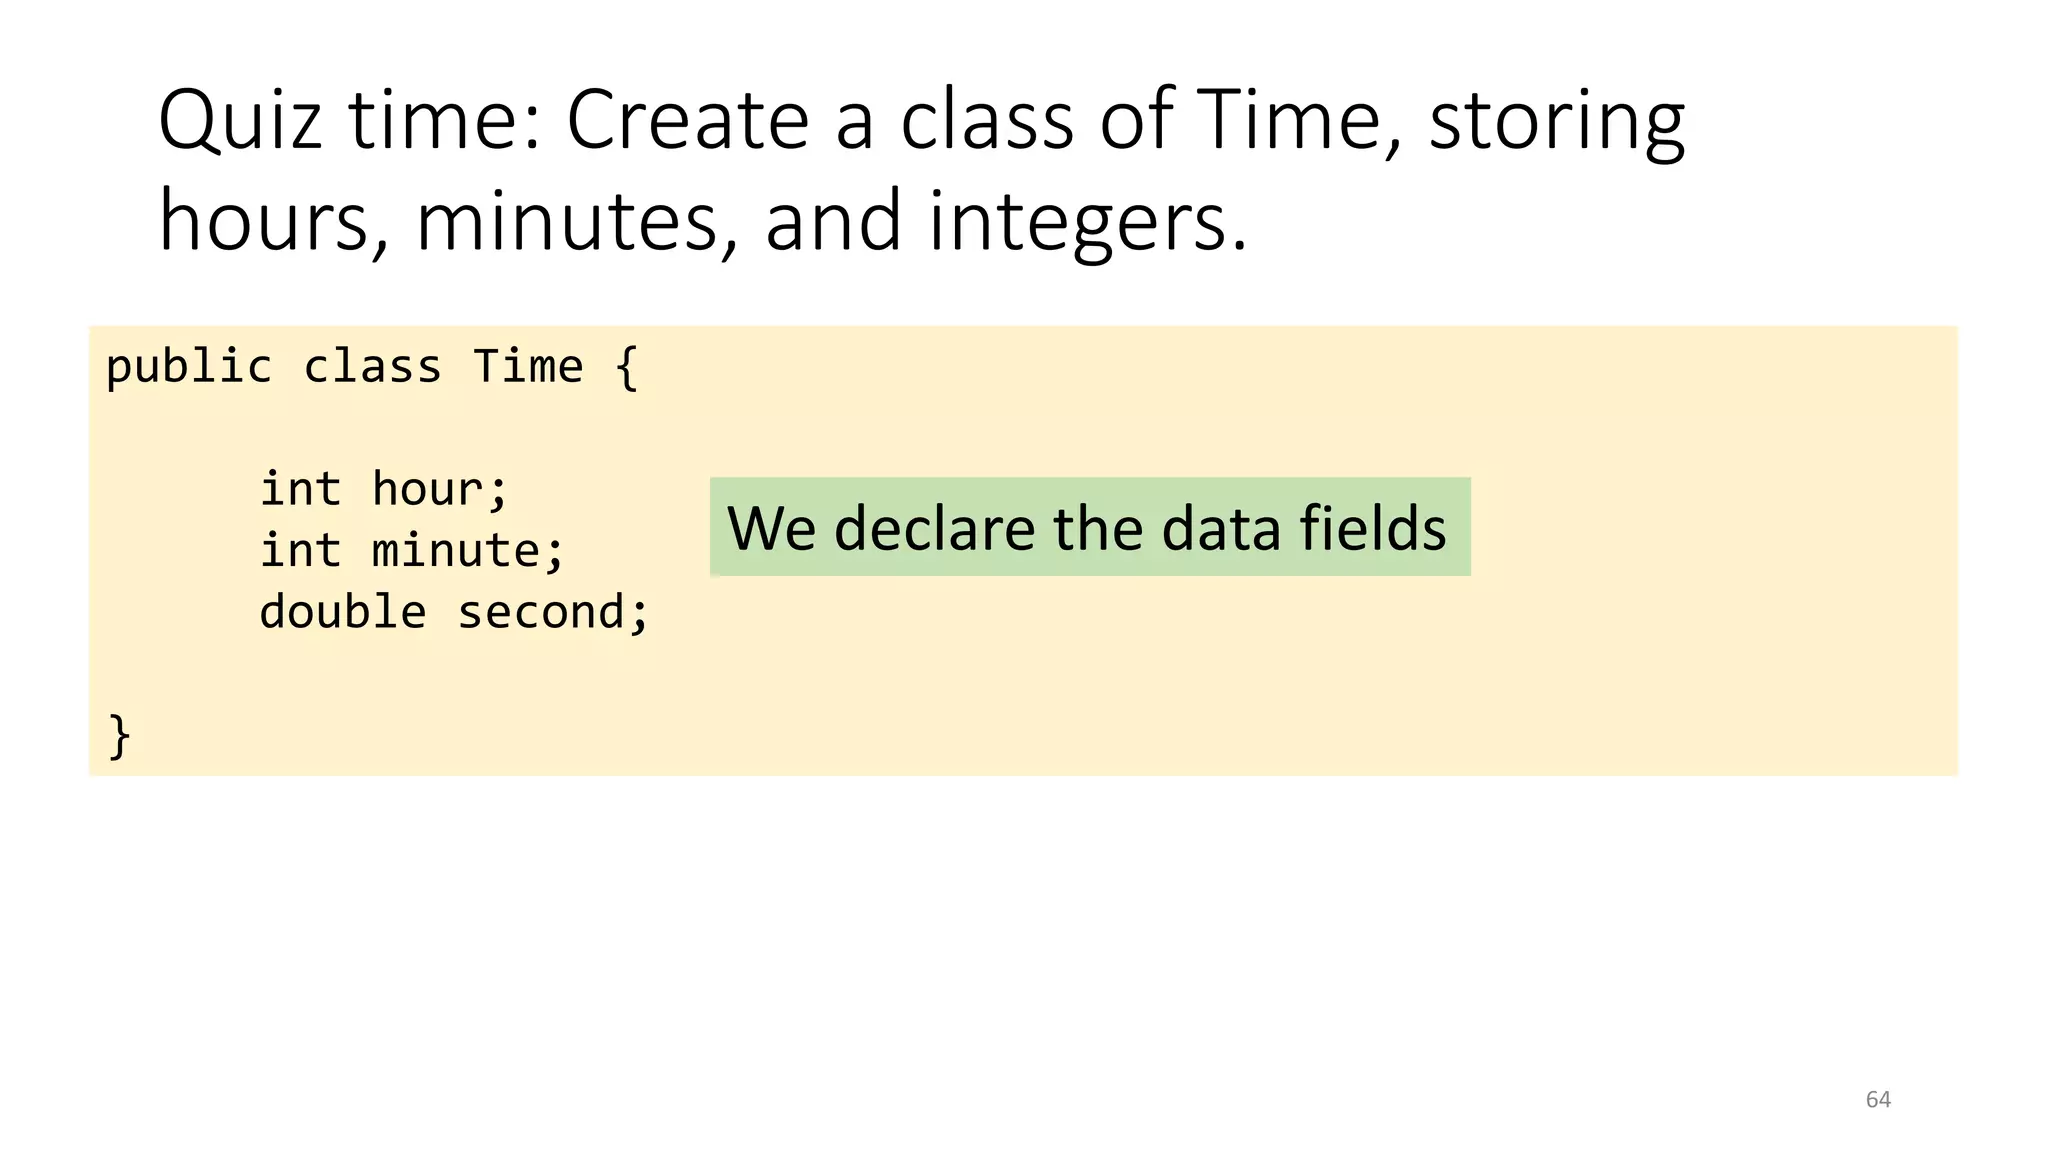
Task: Click slide number 64
Action: click(1878, 1100)
